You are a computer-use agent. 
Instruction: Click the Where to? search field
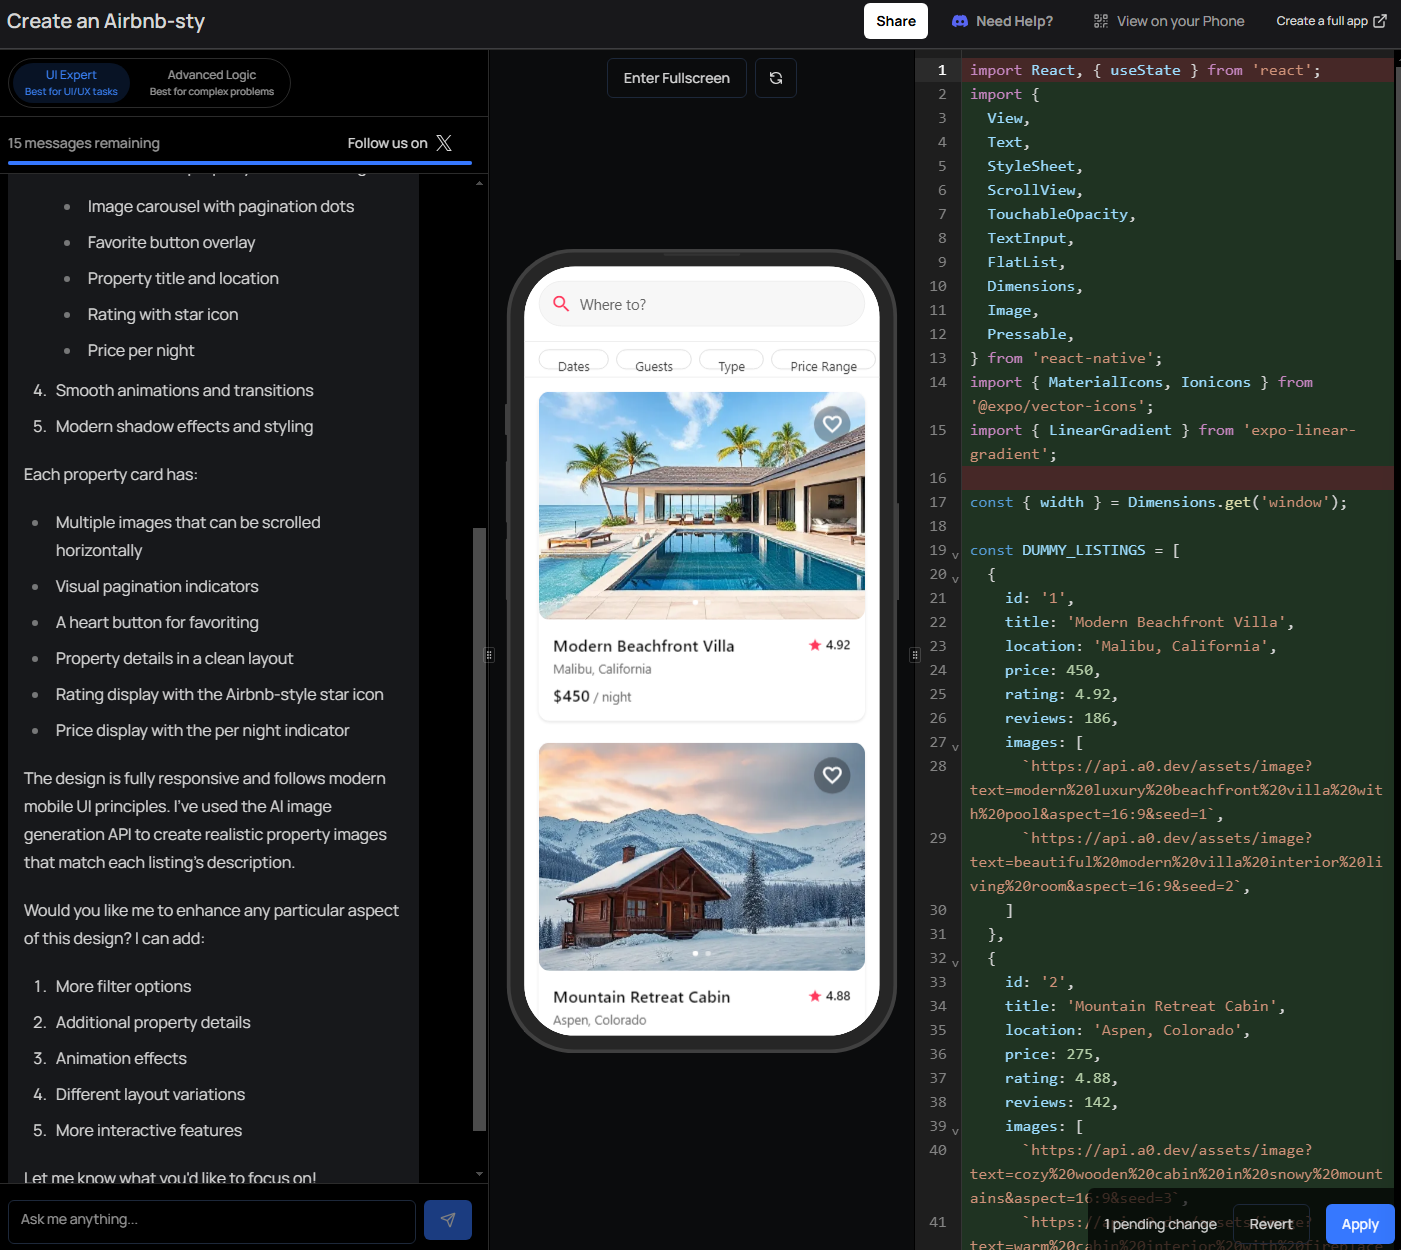[x=702, y=304]
